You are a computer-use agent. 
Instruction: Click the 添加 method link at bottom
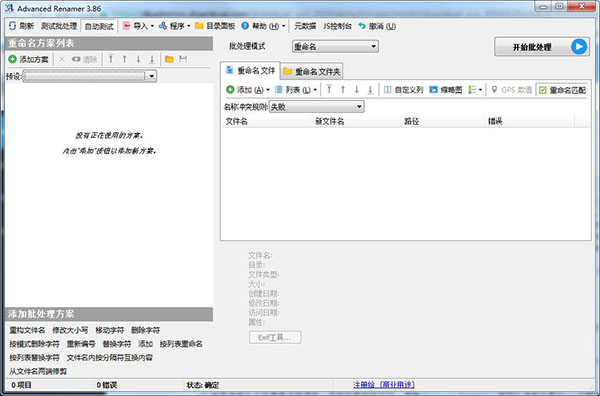click(145, 344)
